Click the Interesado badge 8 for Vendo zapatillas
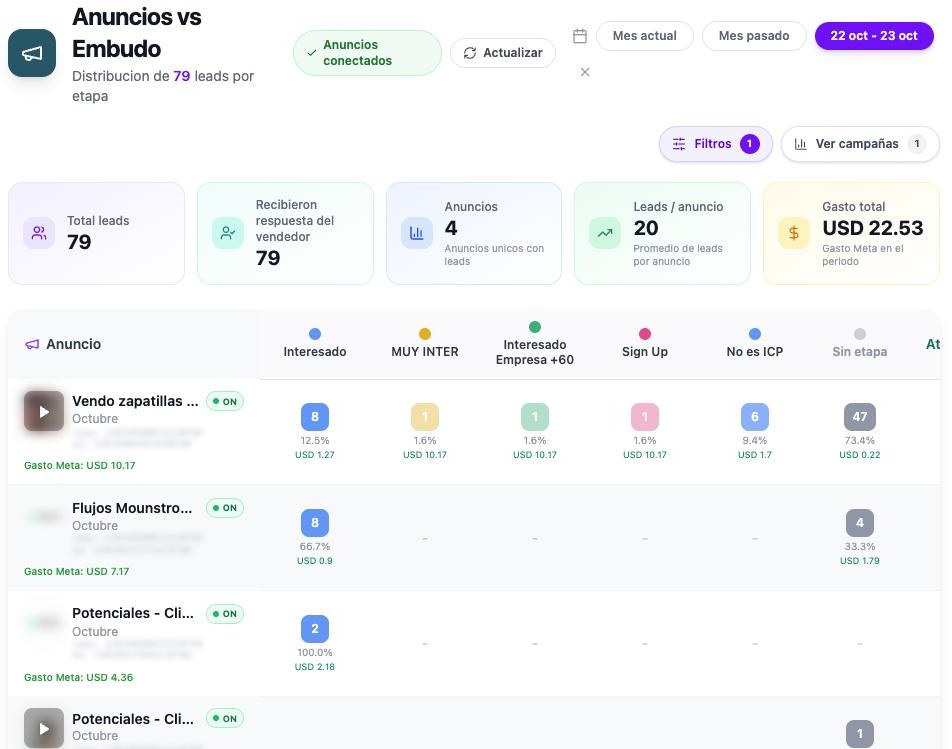 (x=314, y=416)
